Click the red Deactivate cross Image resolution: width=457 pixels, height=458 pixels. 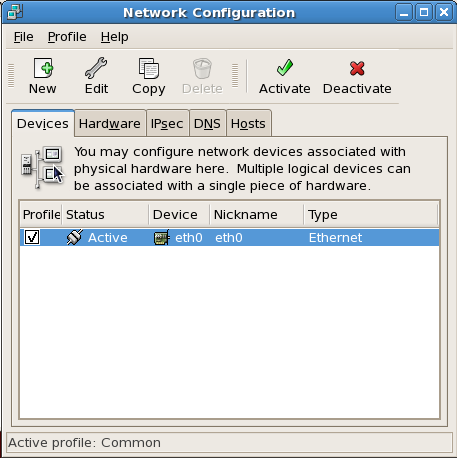tap(357, 68)
